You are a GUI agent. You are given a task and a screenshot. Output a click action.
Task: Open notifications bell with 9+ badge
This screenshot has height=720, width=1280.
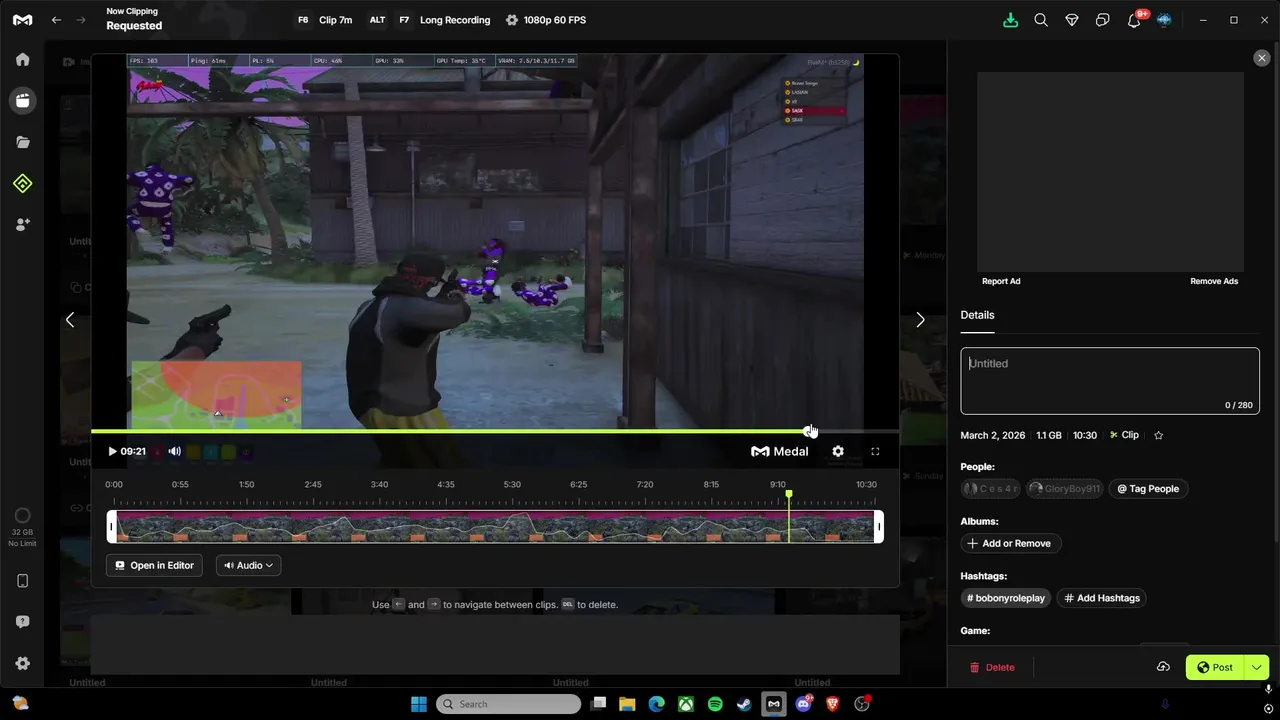[1135, 19]
